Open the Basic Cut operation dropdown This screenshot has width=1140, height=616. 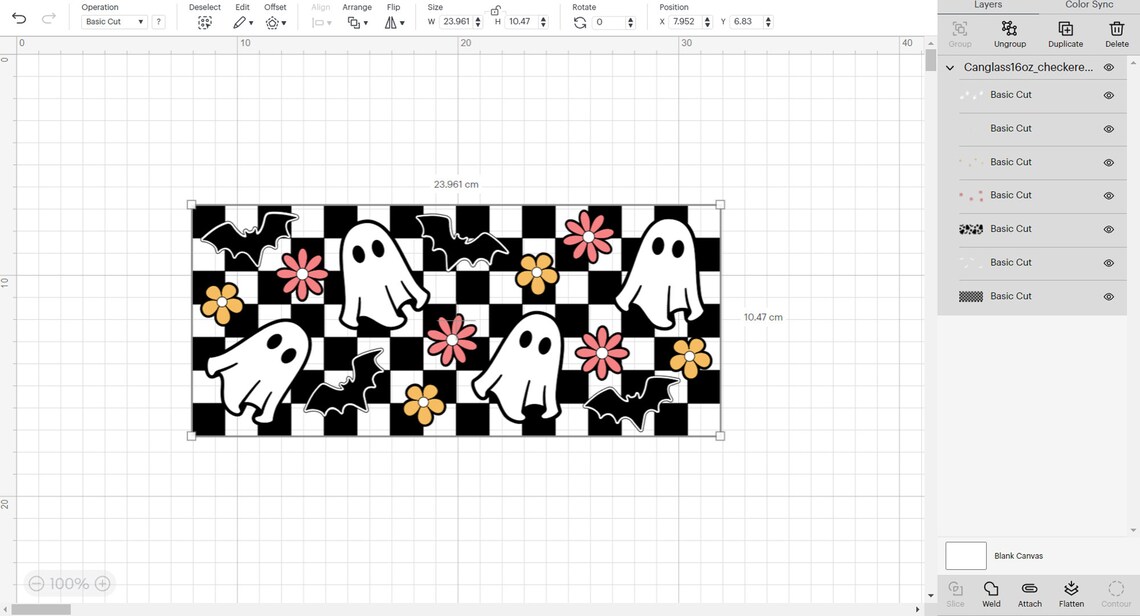pos(113,21)
